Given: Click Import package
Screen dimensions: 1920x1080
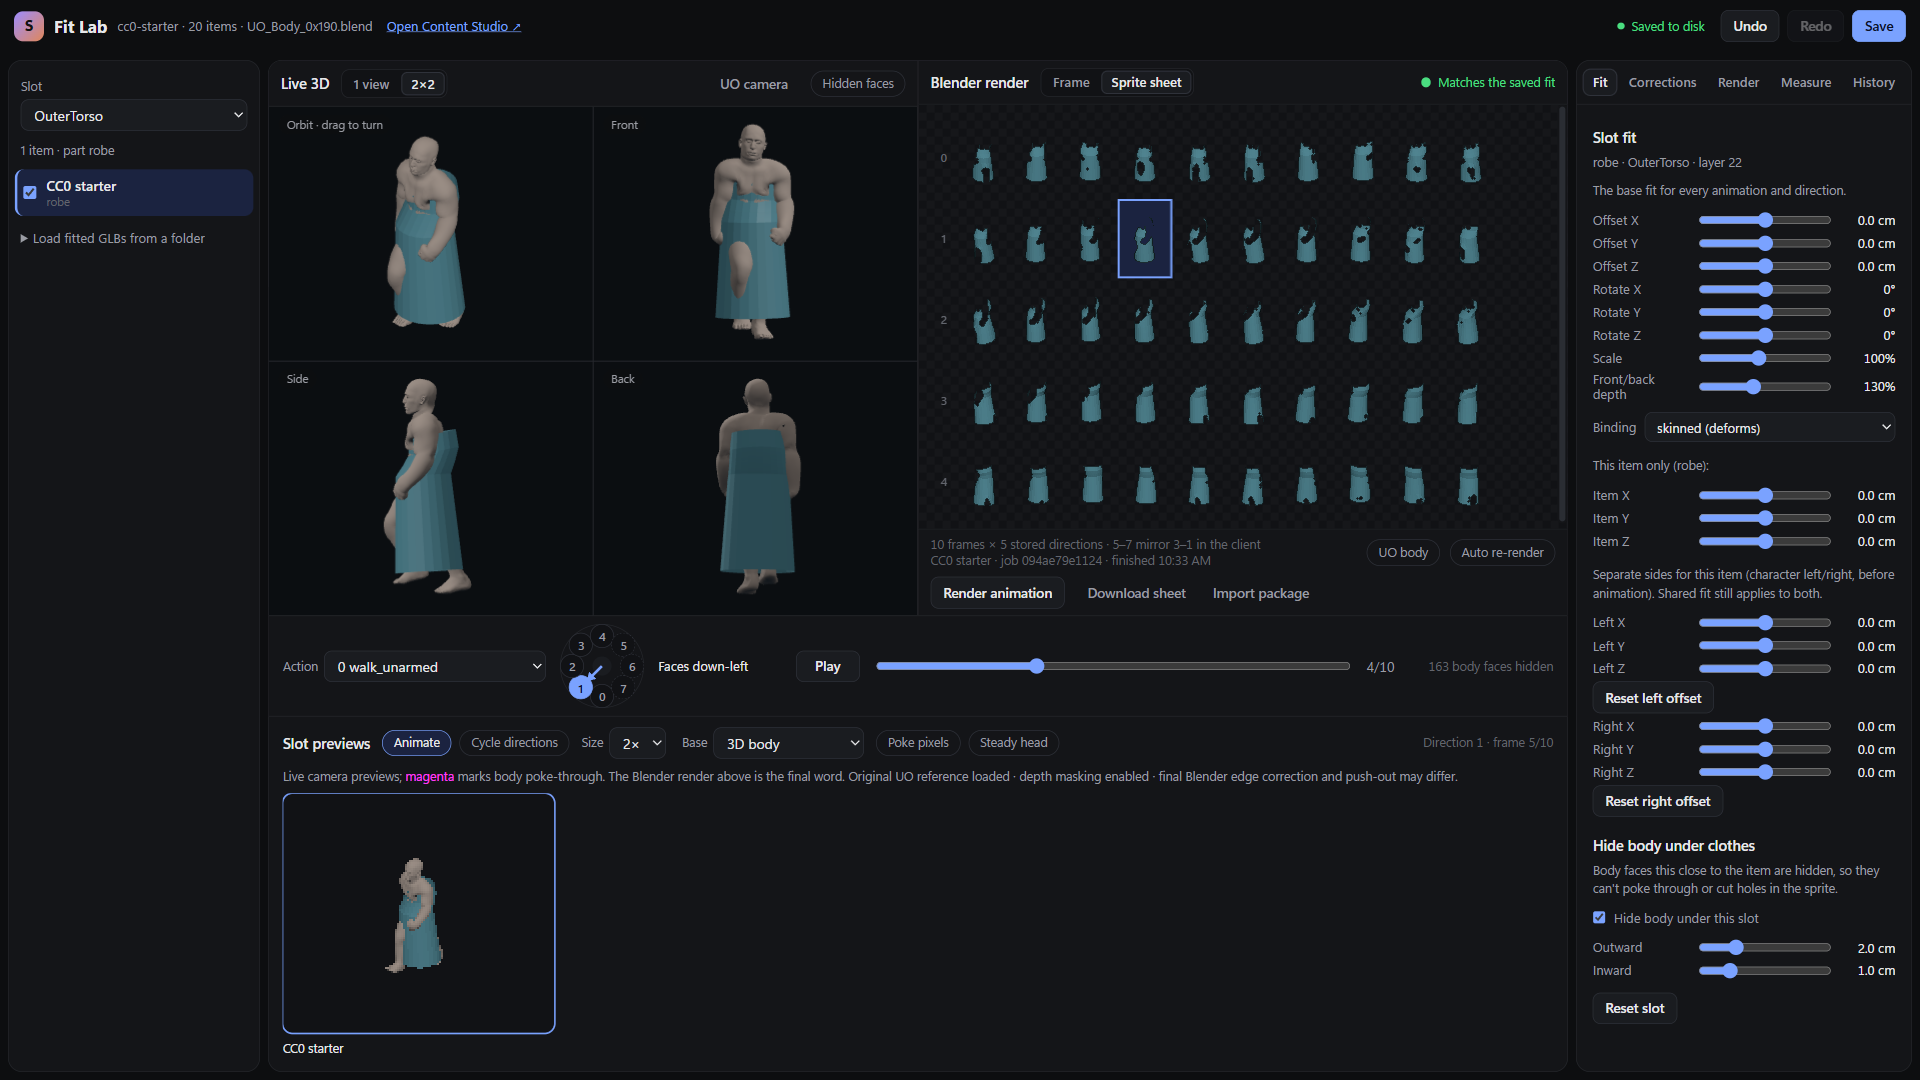Looking at the screenshot, I should tap(1260, 593).
